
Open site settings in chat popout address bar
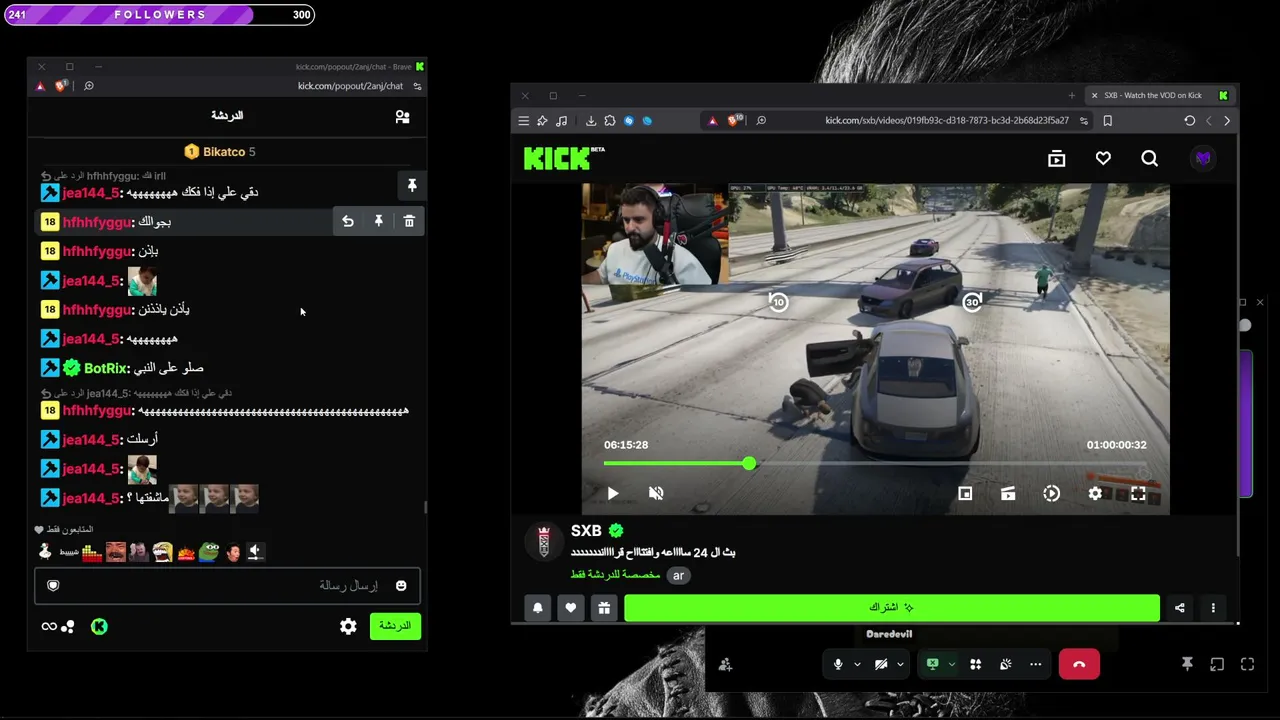coord(417,87)
